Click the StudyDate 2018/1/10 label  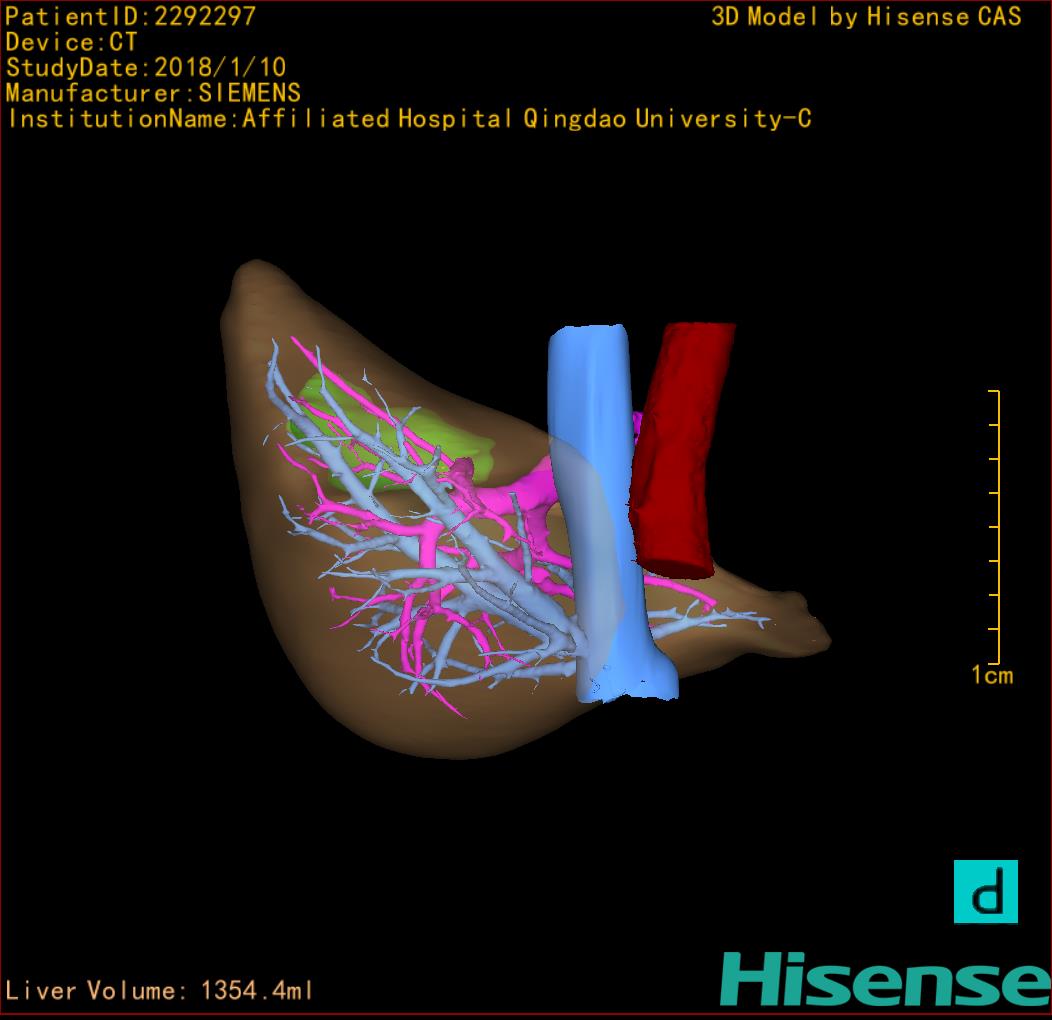click(x=146, y=68)
